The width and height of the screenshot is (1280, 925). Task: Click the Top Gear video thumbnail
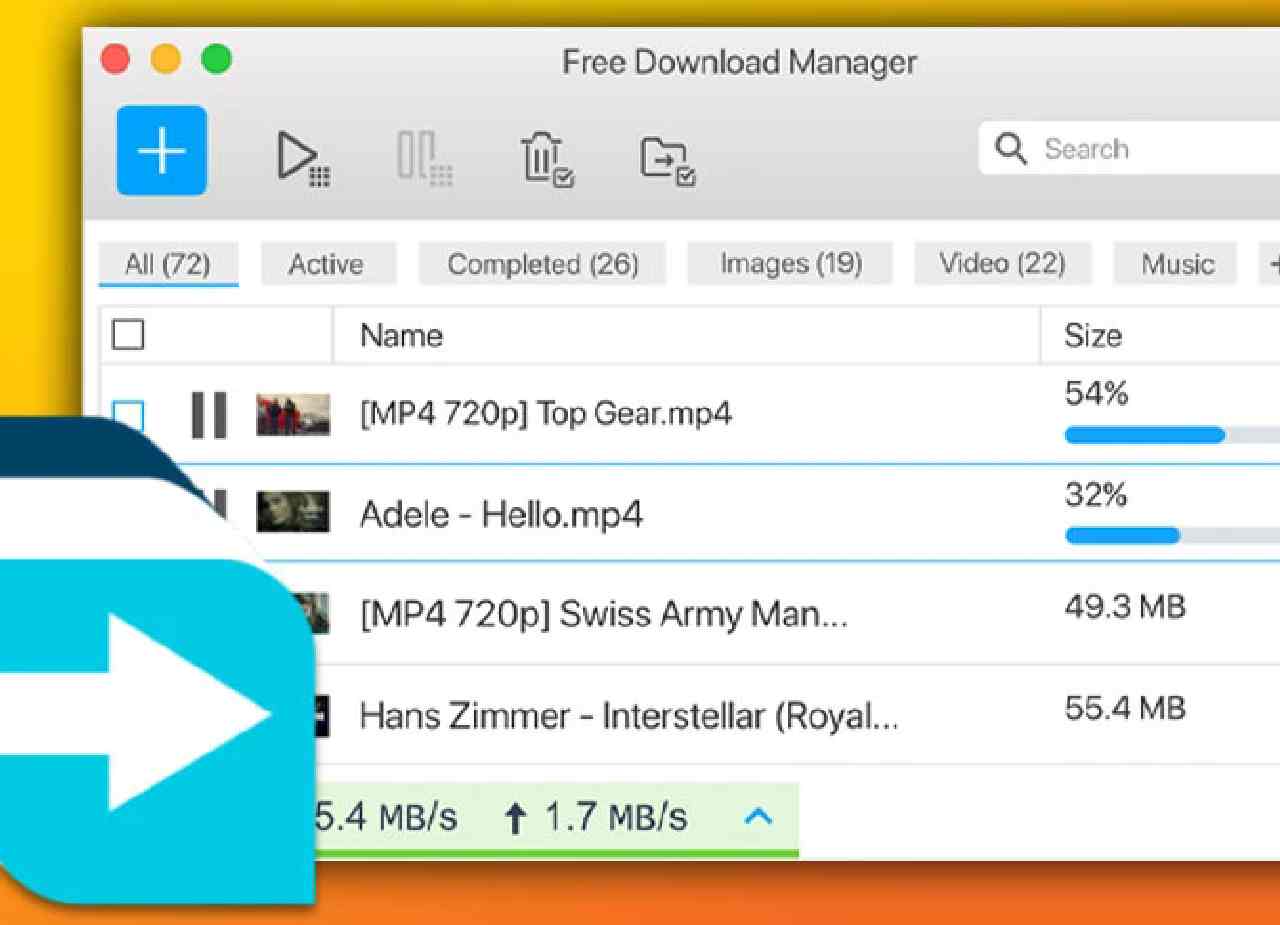(x=293, y=414)
